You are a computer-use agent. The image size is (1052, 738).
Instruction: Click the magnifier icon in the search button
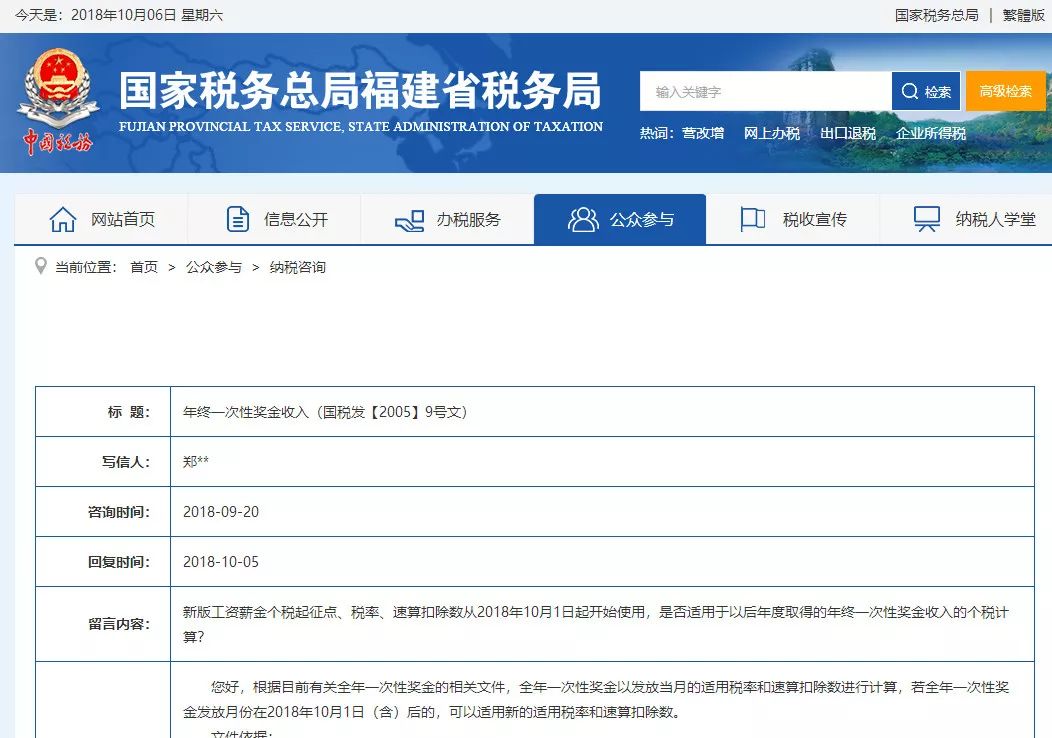[x=910, y=91]
